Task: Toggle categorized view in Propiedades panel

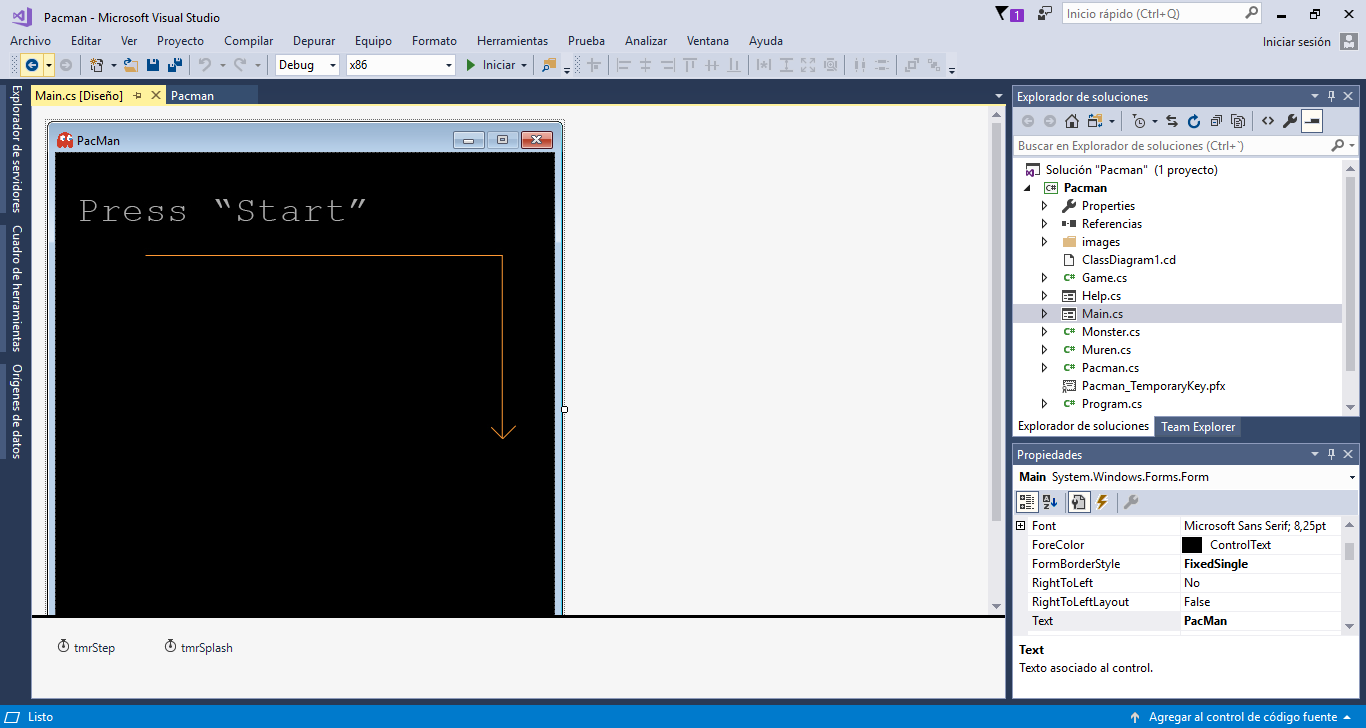Action: 1027,501
